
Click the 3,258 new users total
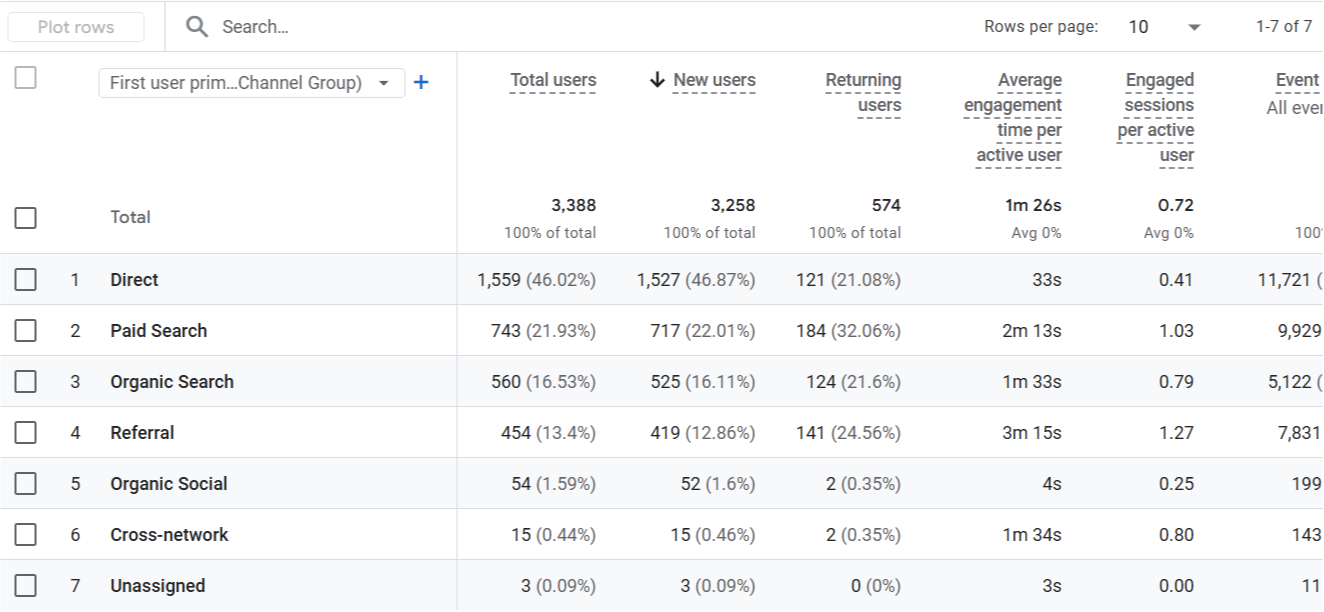733,205
